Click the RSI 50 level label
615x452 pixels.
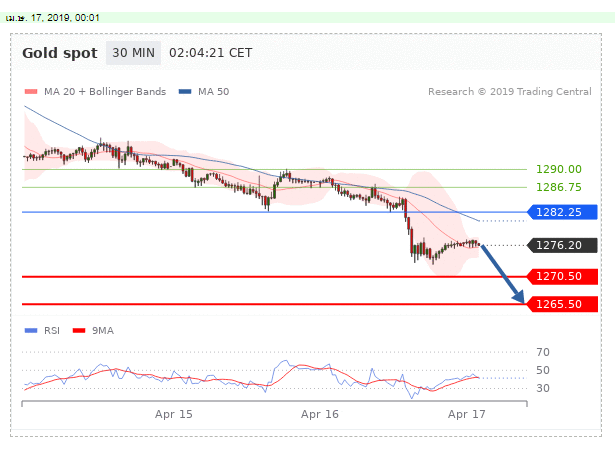tap(543, 370)
